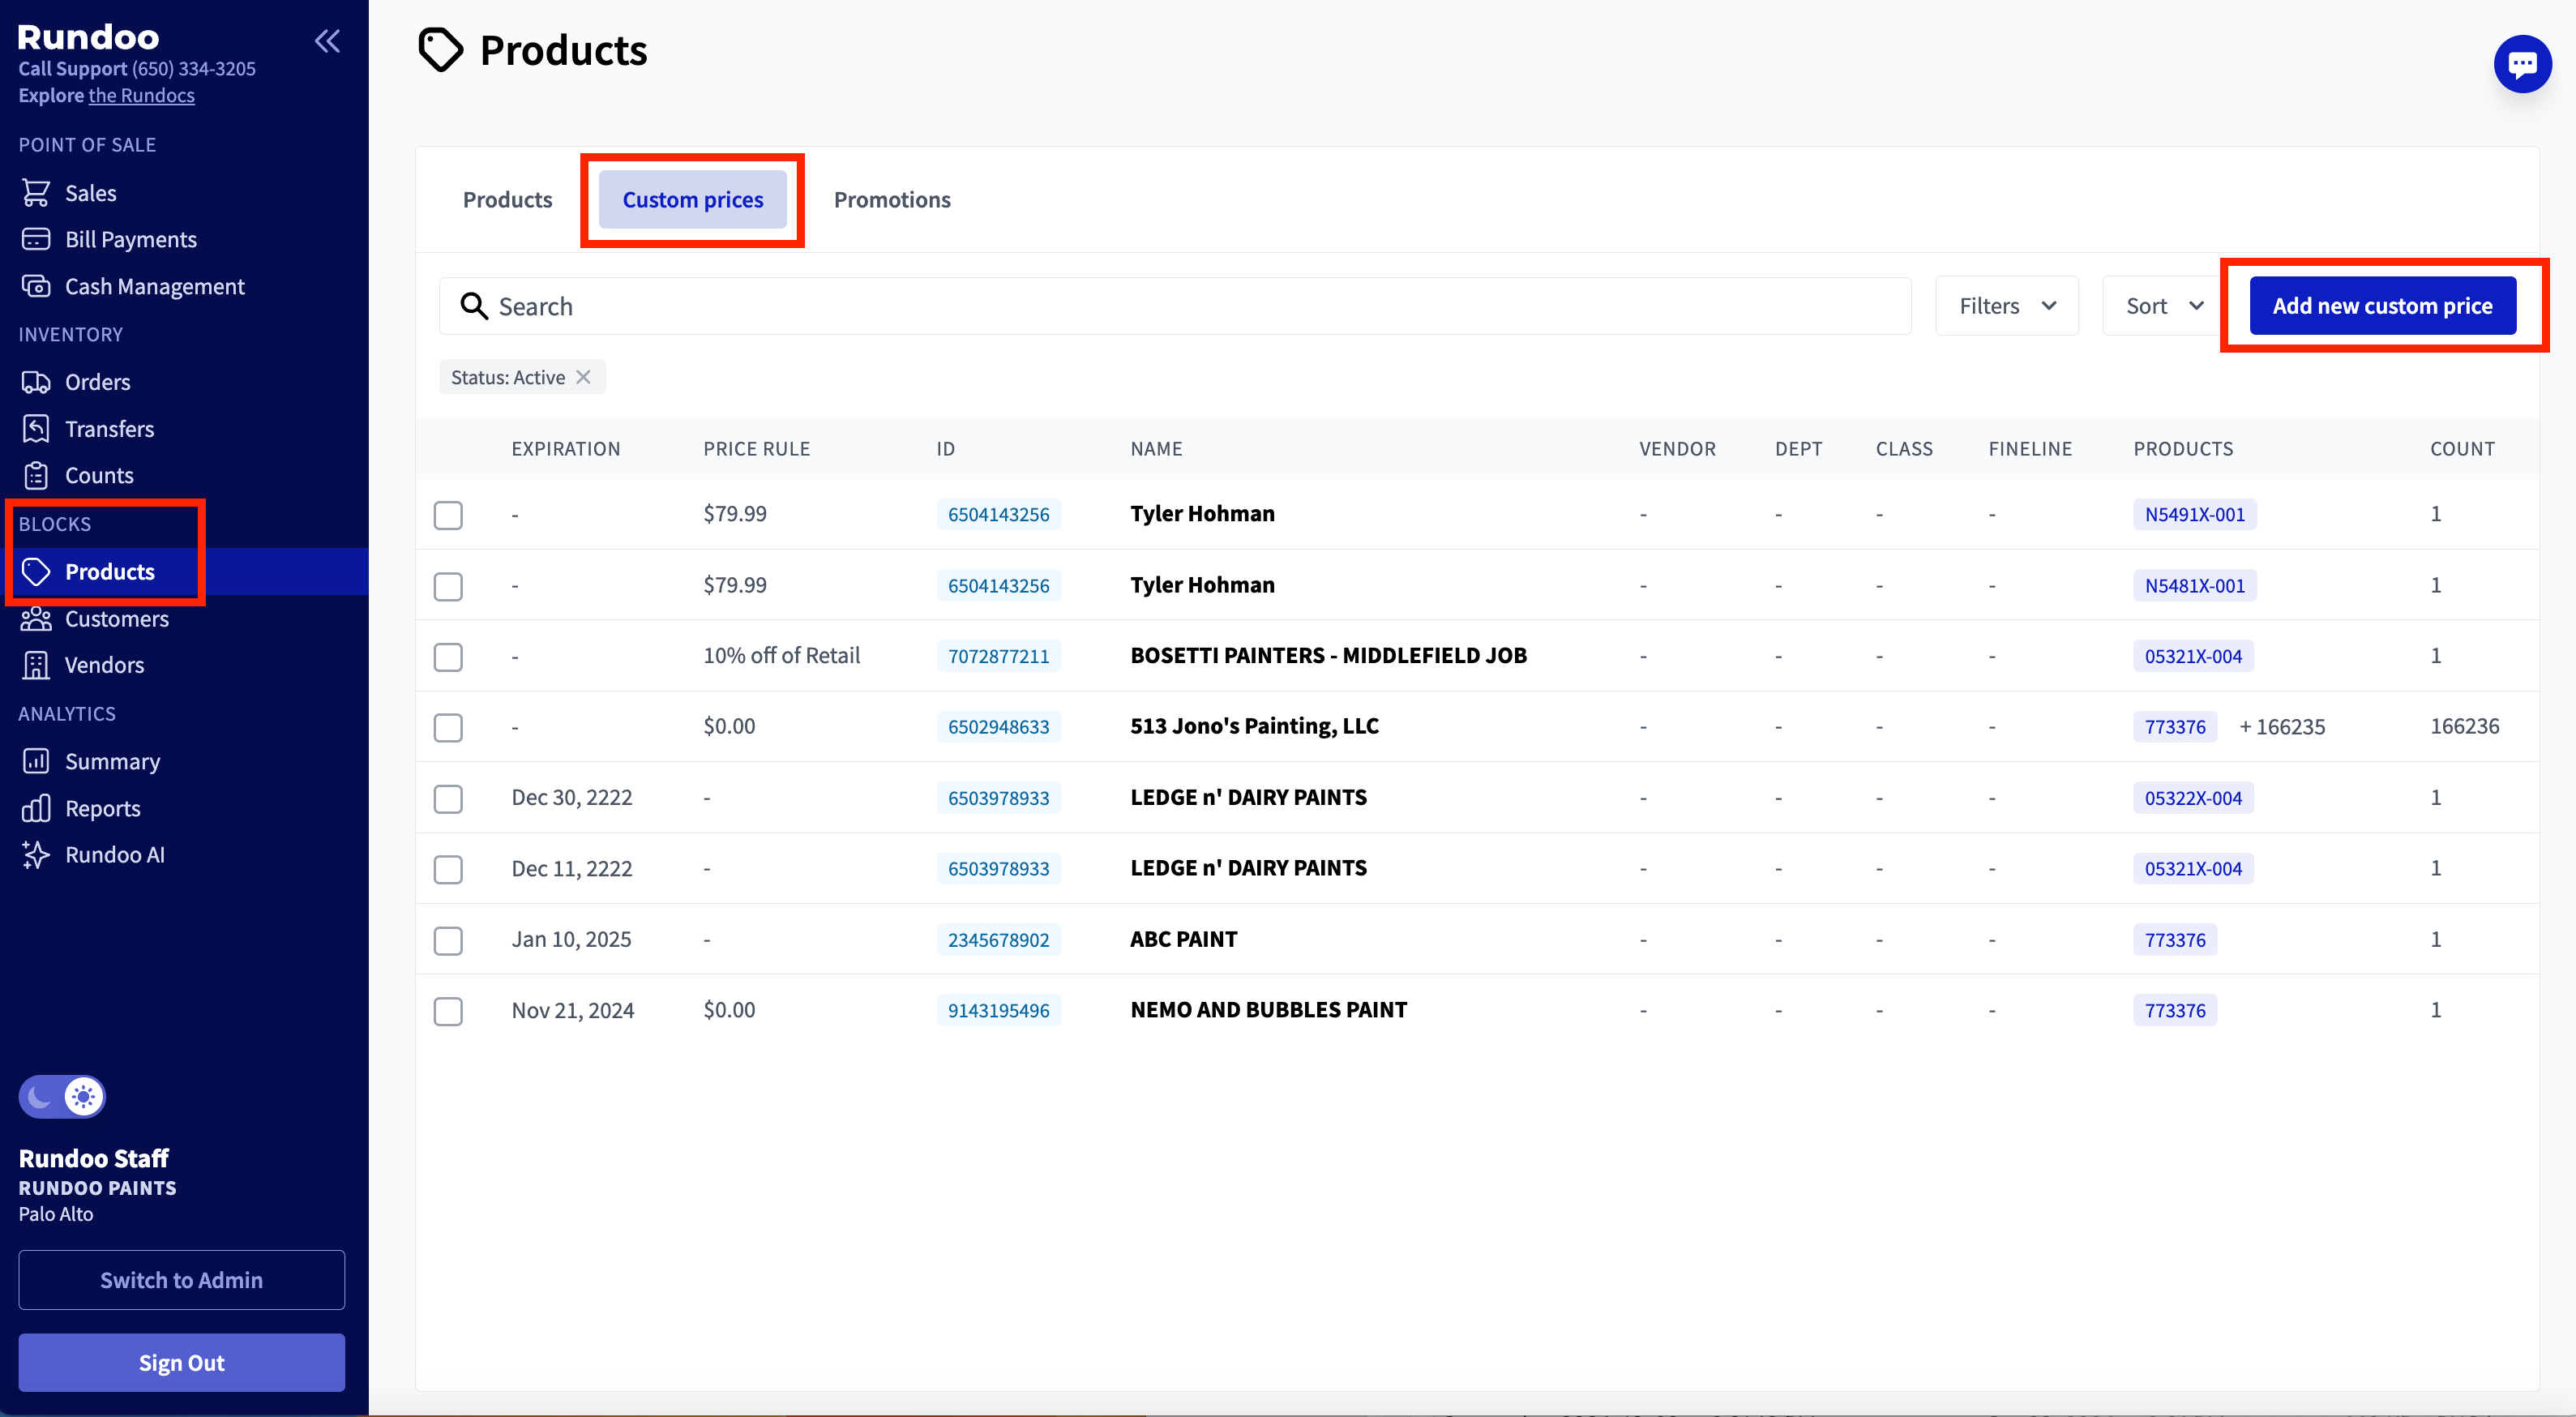Screen dimensions: 2576x1417
Task: Expand the Filters dropdown
Action: 2006,306
